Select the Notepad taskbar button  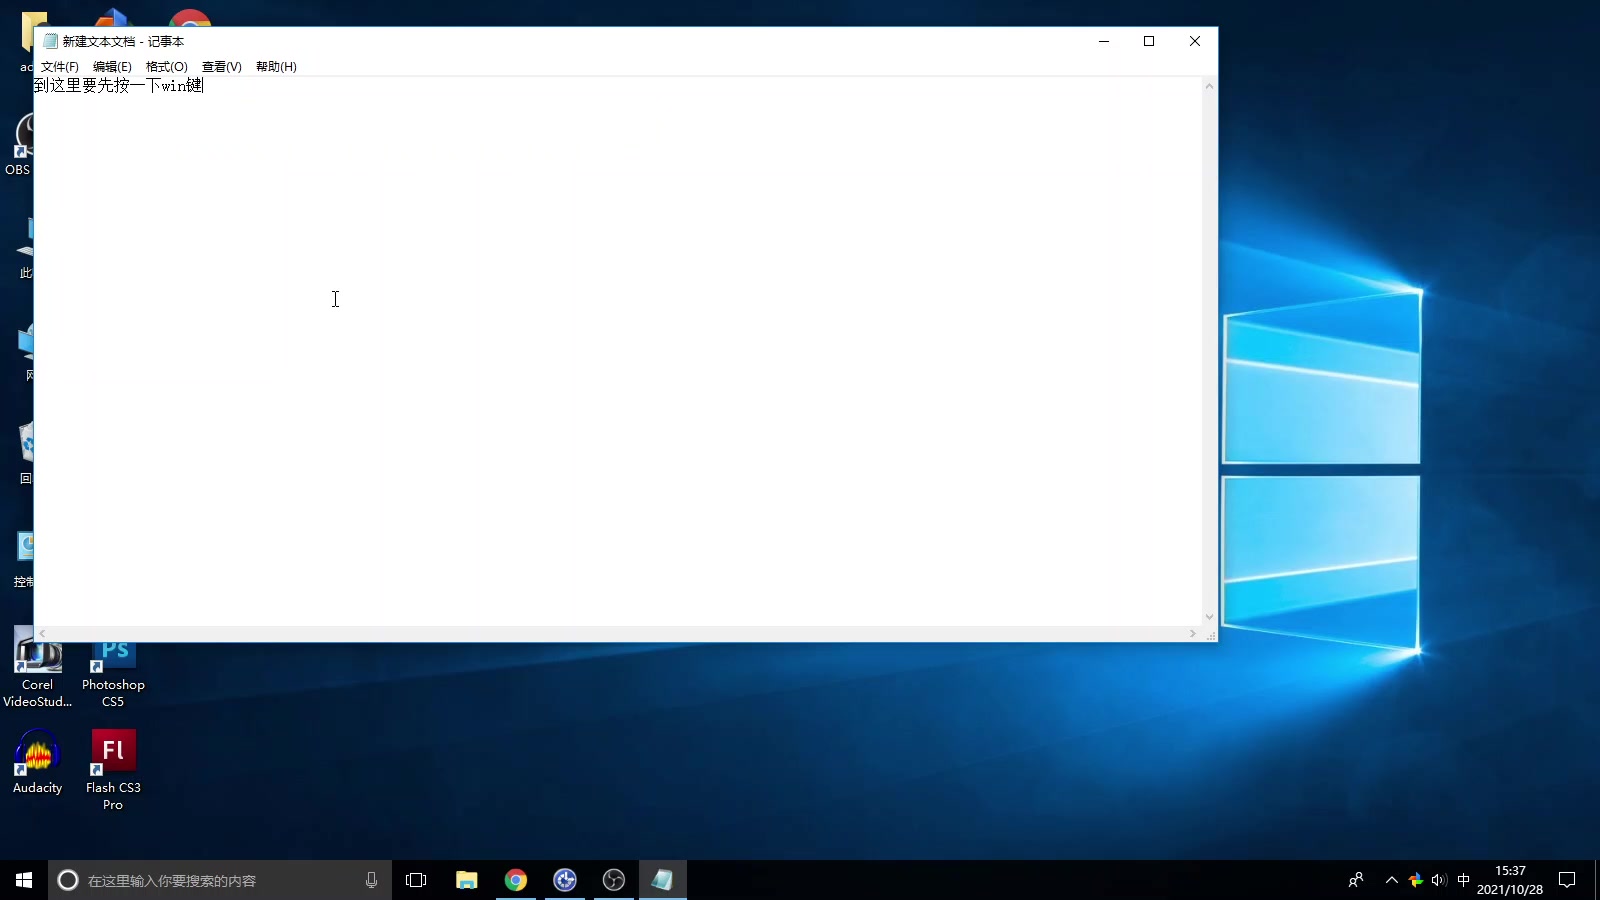(662, 880)
